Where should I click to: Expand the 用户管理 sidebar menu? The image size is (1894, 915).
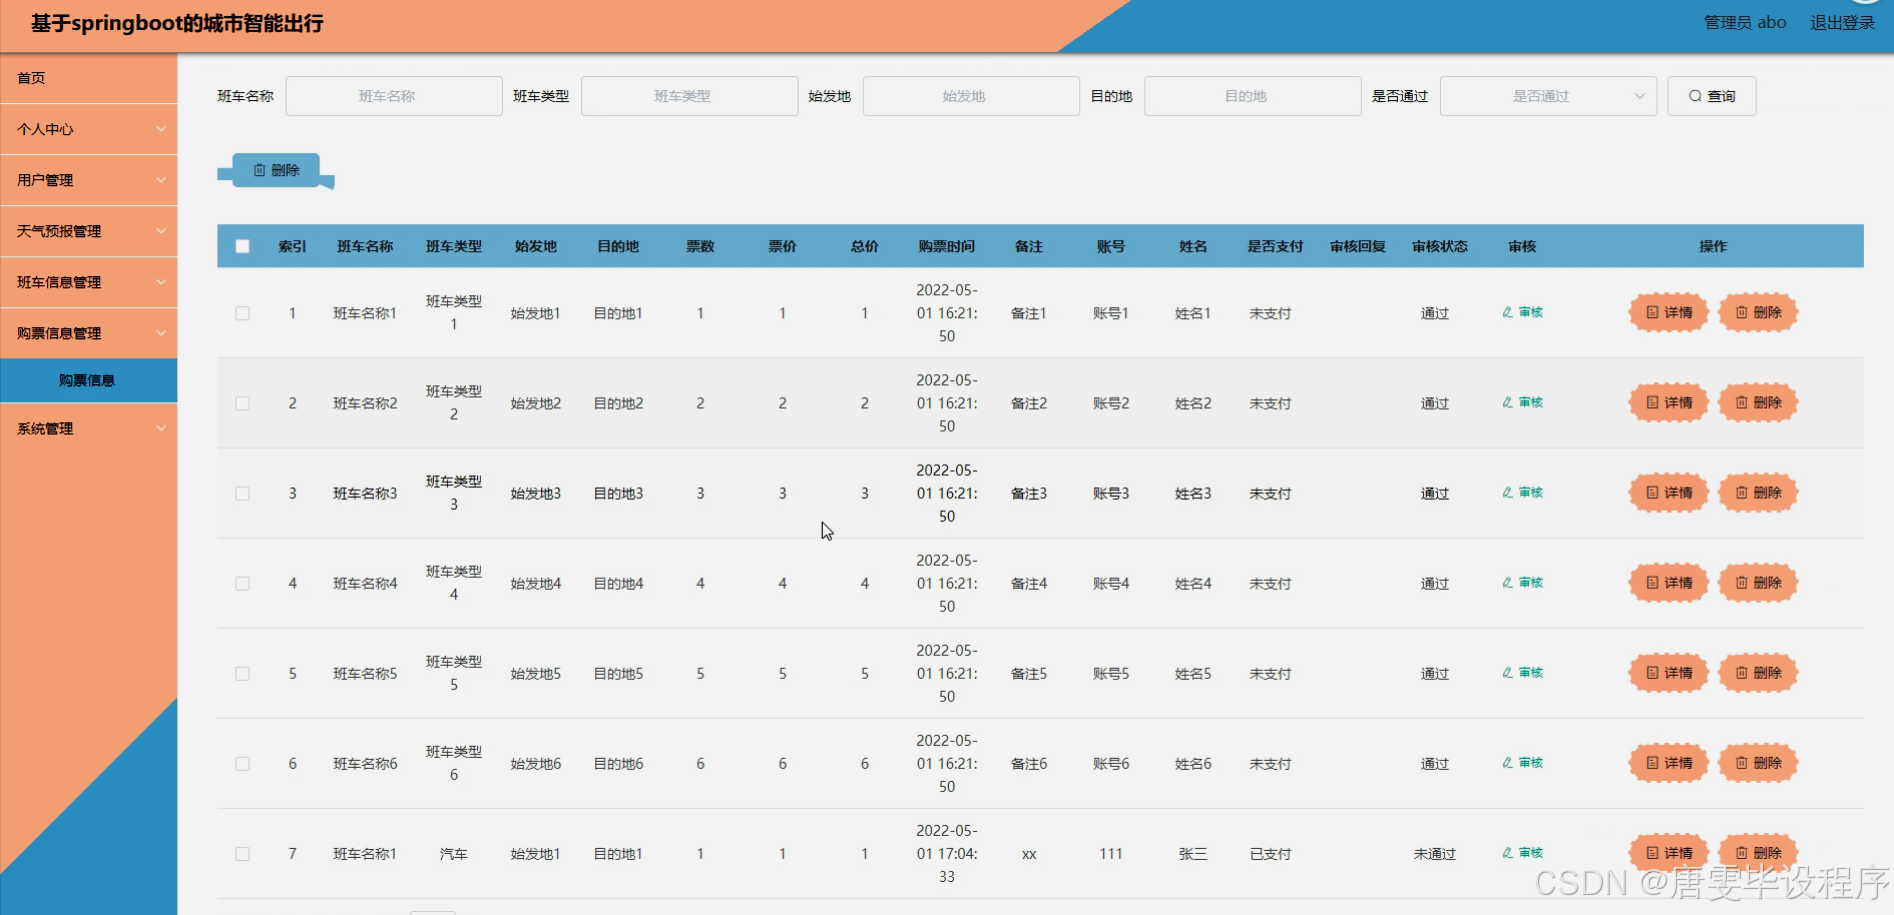coord(89,180)
